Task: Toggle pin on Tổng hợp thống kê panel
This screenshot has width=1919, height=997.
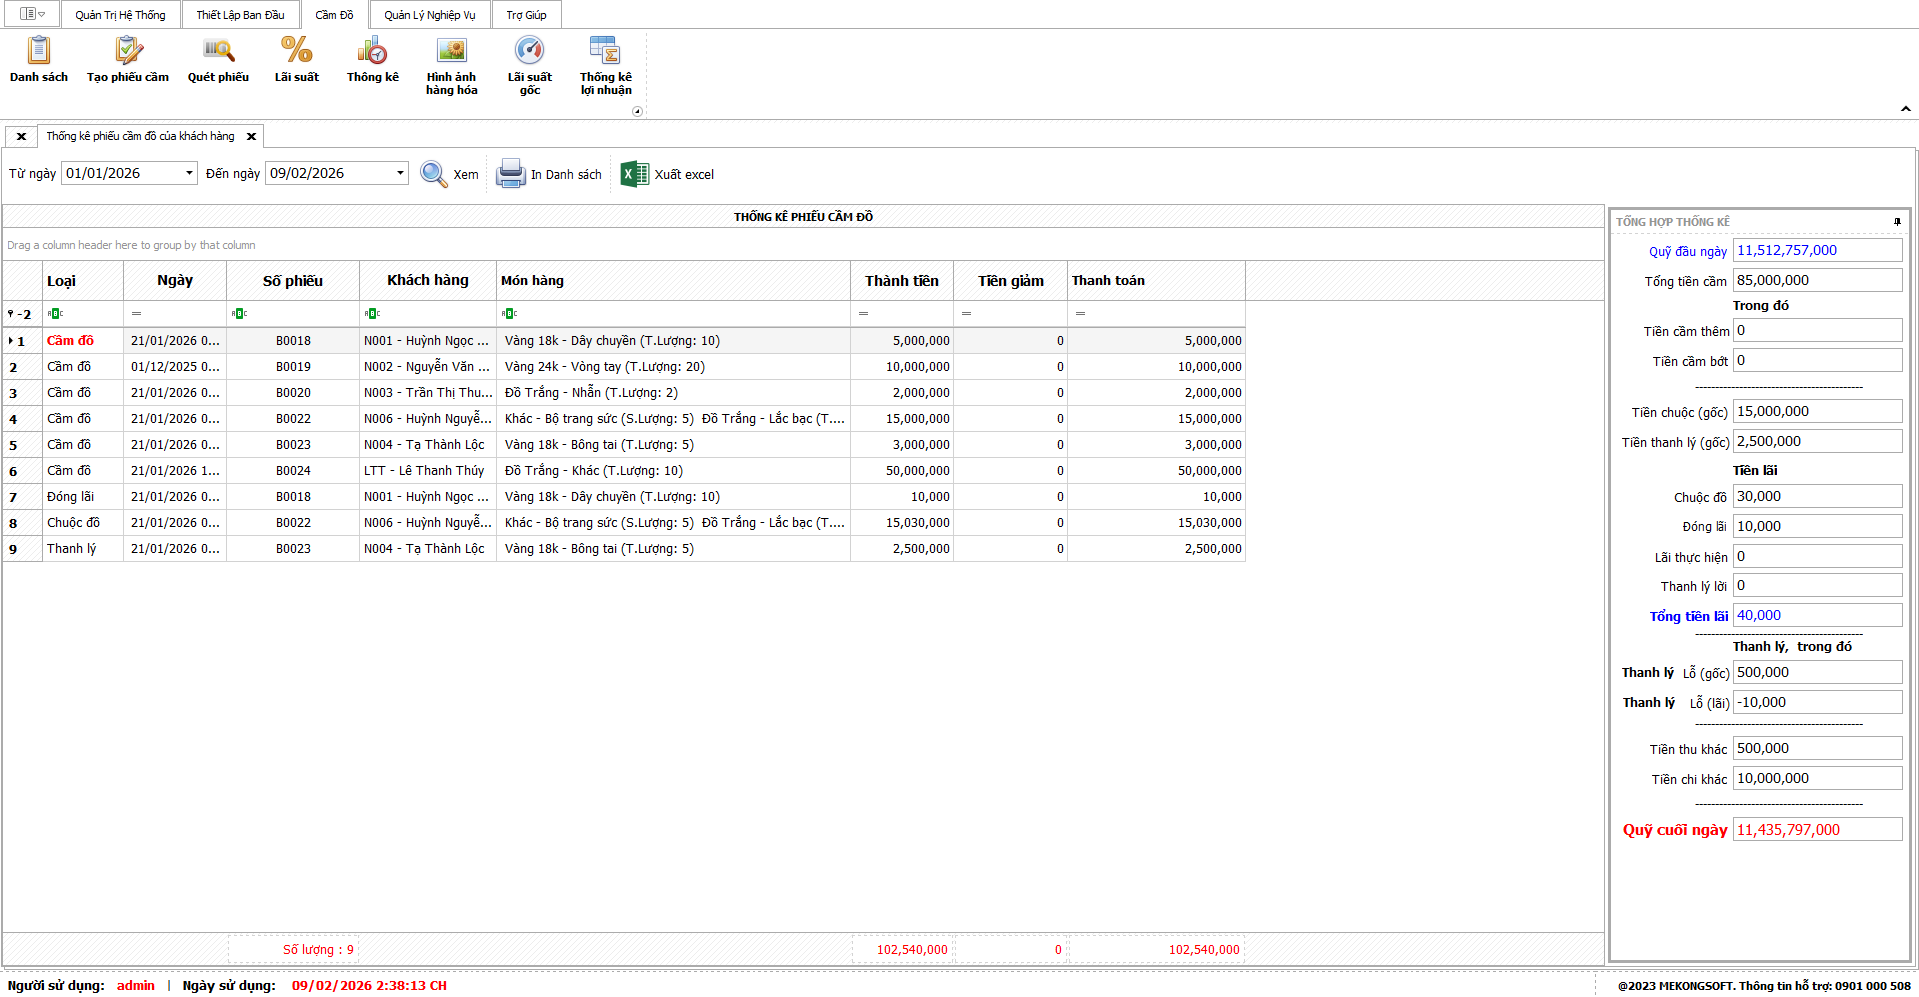Action: click(1896, 222)
